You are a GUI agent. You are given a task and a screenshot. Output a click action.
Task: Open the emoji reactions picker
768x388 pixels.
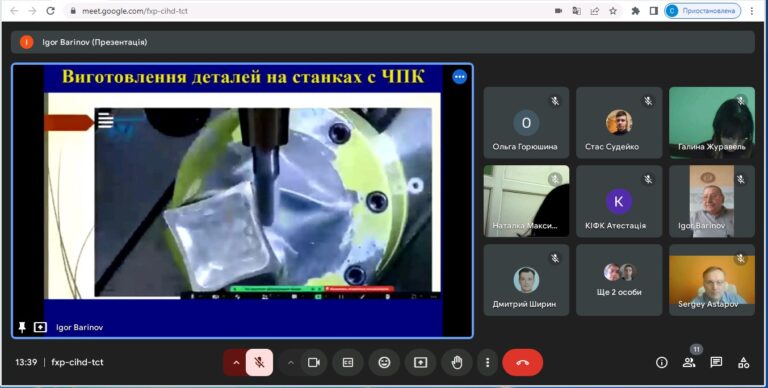pyautogui.click(x=384, y=363)
